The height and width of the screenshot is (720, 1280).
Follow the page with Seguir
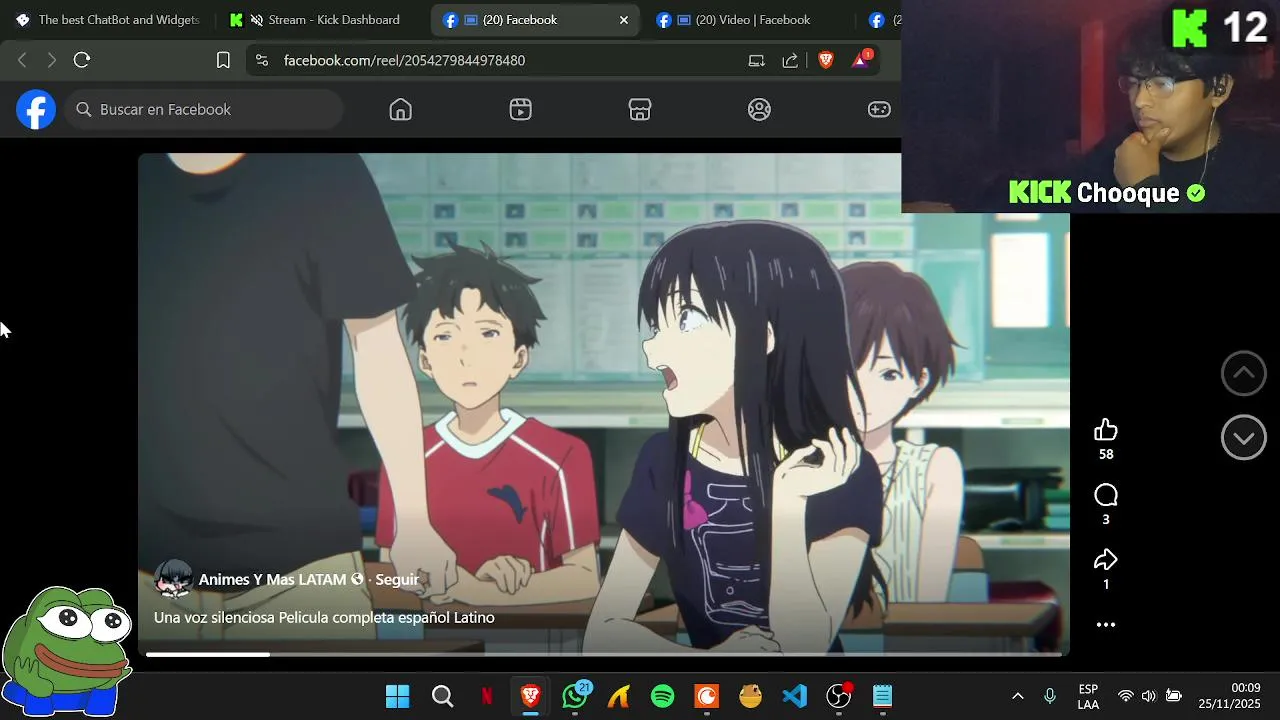click(397, 580)
